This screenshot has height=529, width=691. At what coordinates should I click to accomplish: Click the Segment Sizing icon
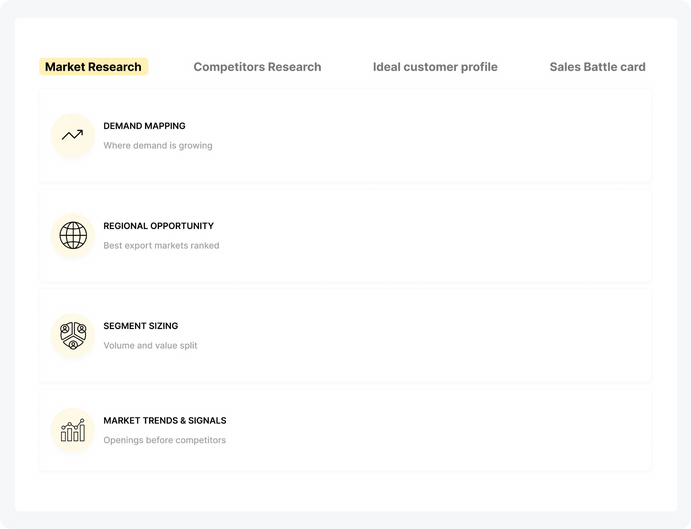[73, 335]
